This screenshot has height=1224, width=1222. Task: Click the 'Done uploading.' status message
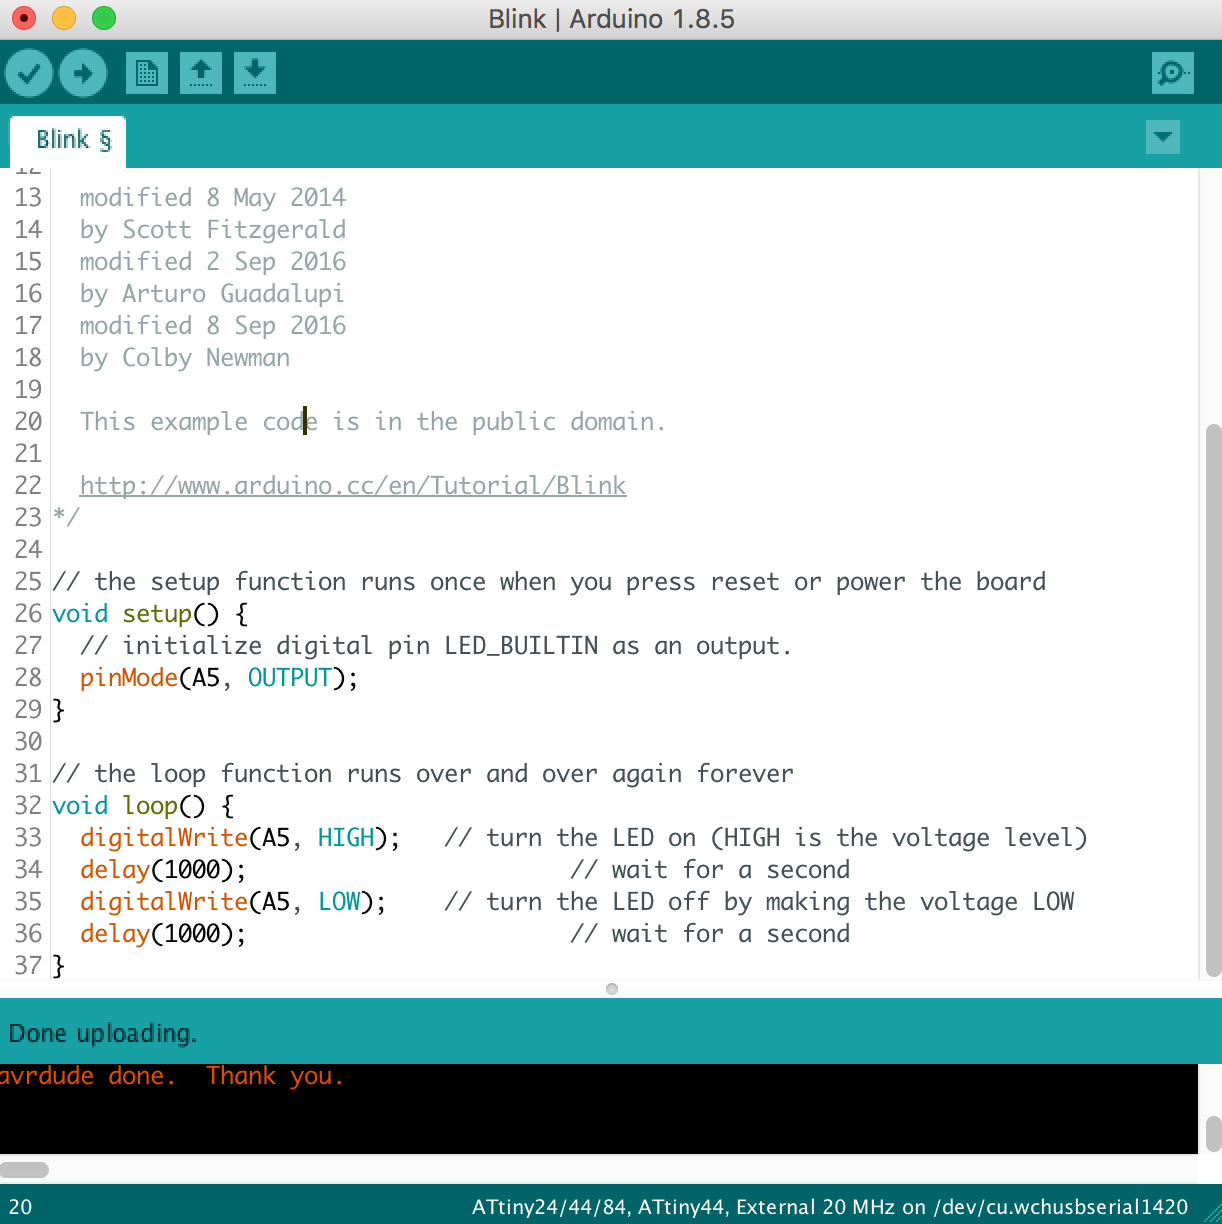click(103, 1033)
